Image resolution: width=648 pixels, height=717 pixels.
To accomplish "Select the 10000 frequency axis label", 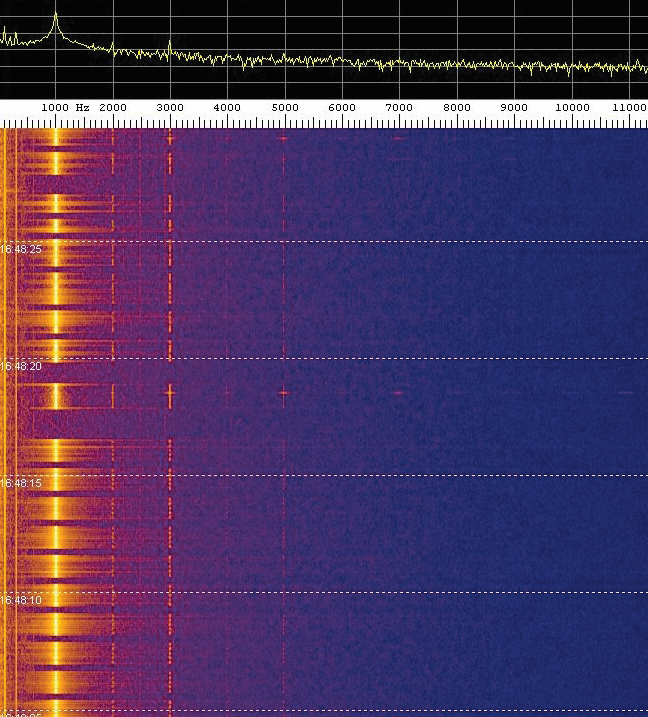I will pos(572,107).
